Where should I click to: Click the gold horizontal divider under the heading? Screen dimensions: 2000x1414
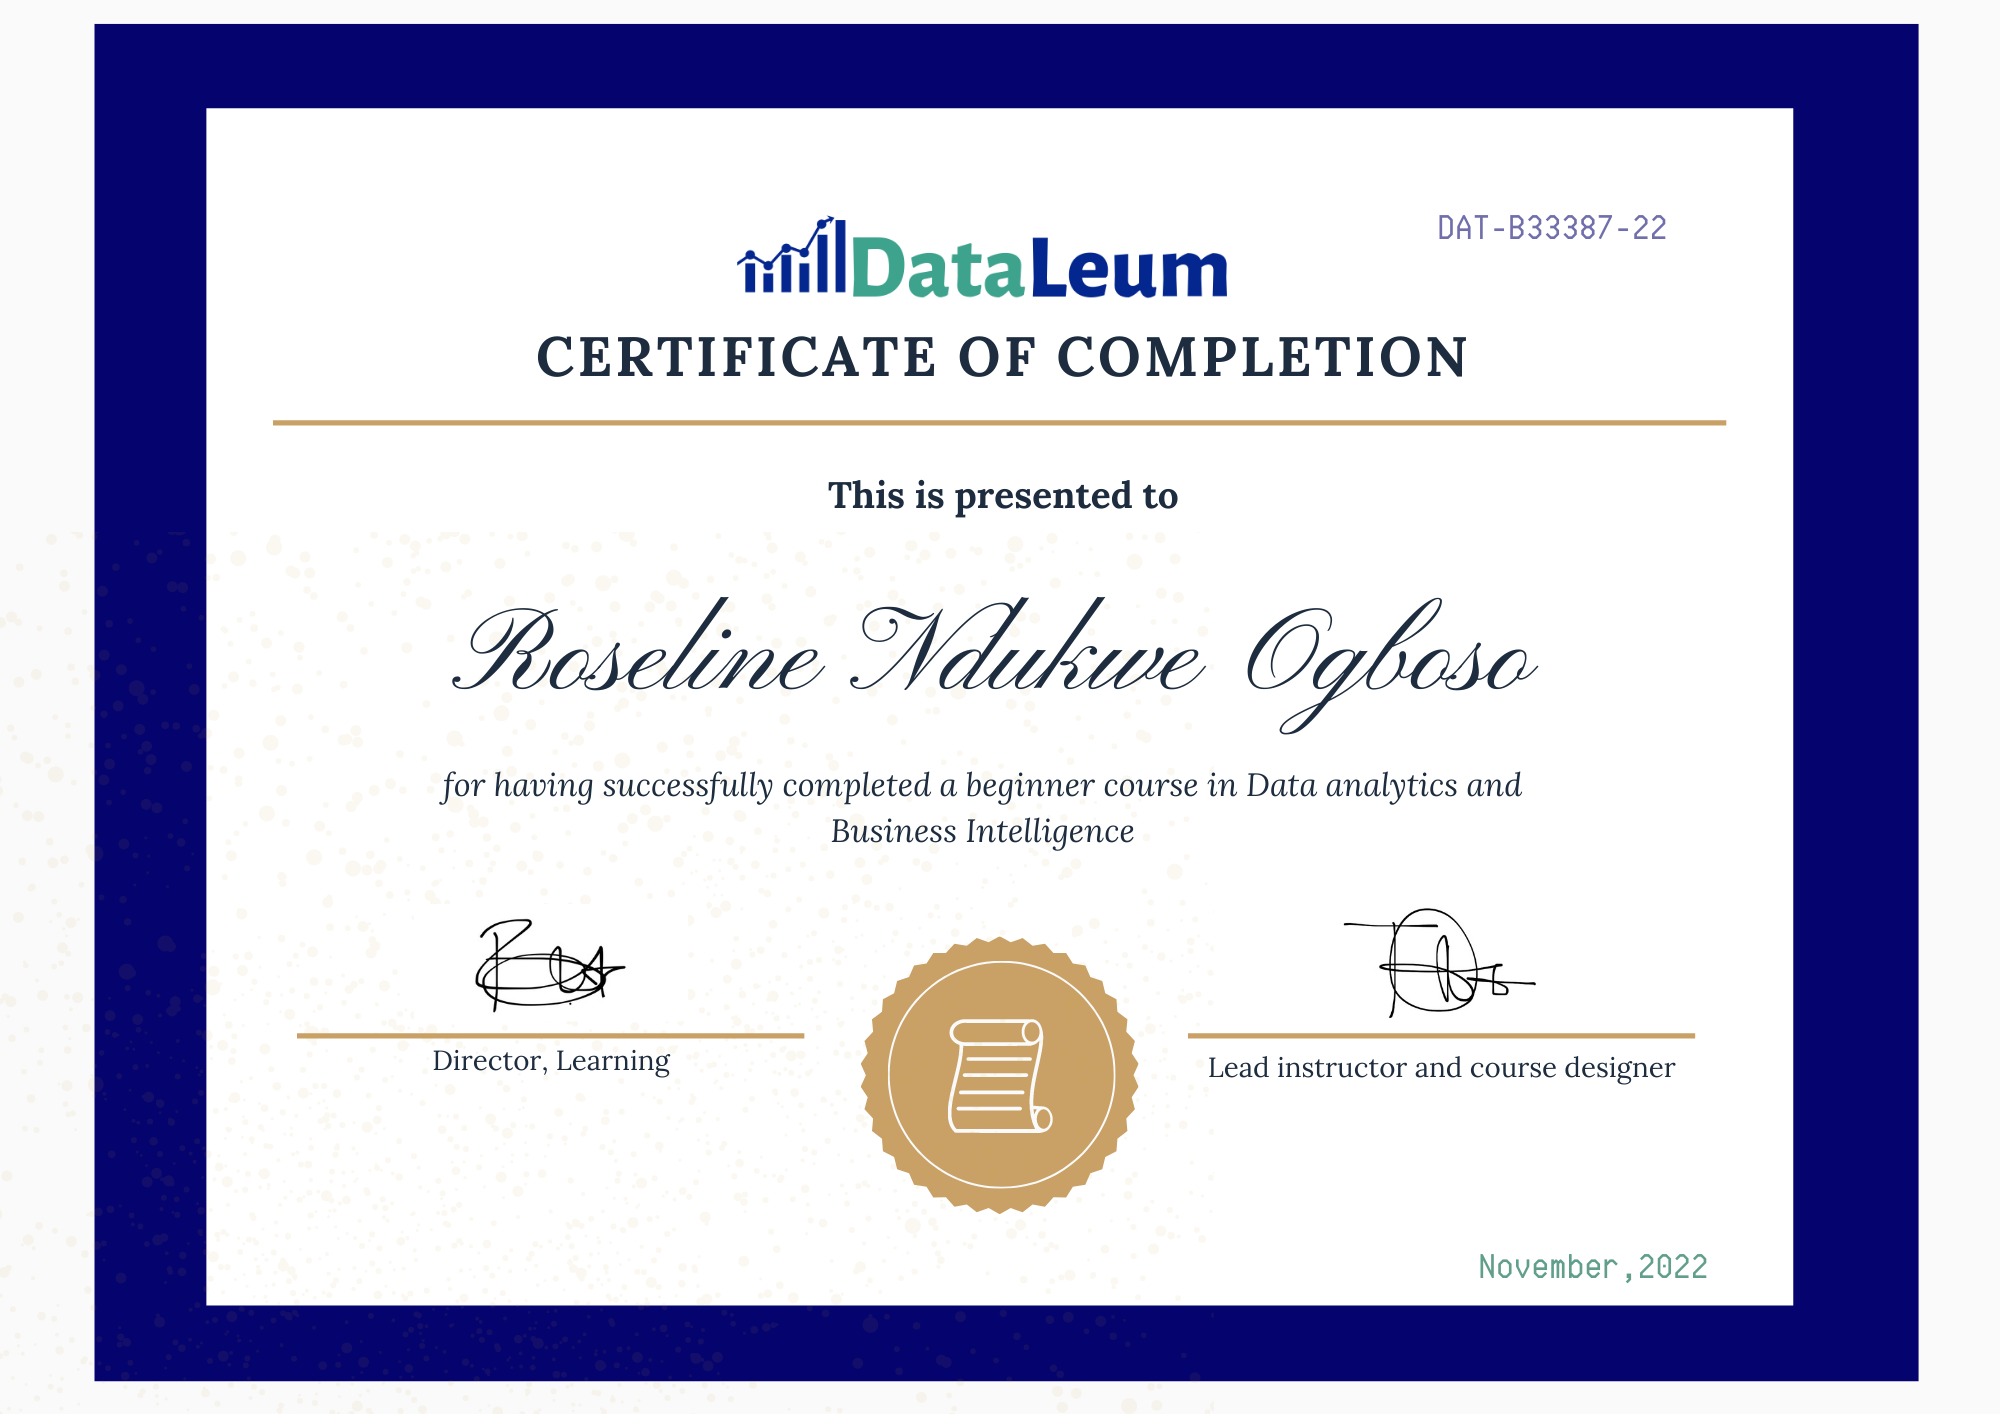pos(1000,423)
